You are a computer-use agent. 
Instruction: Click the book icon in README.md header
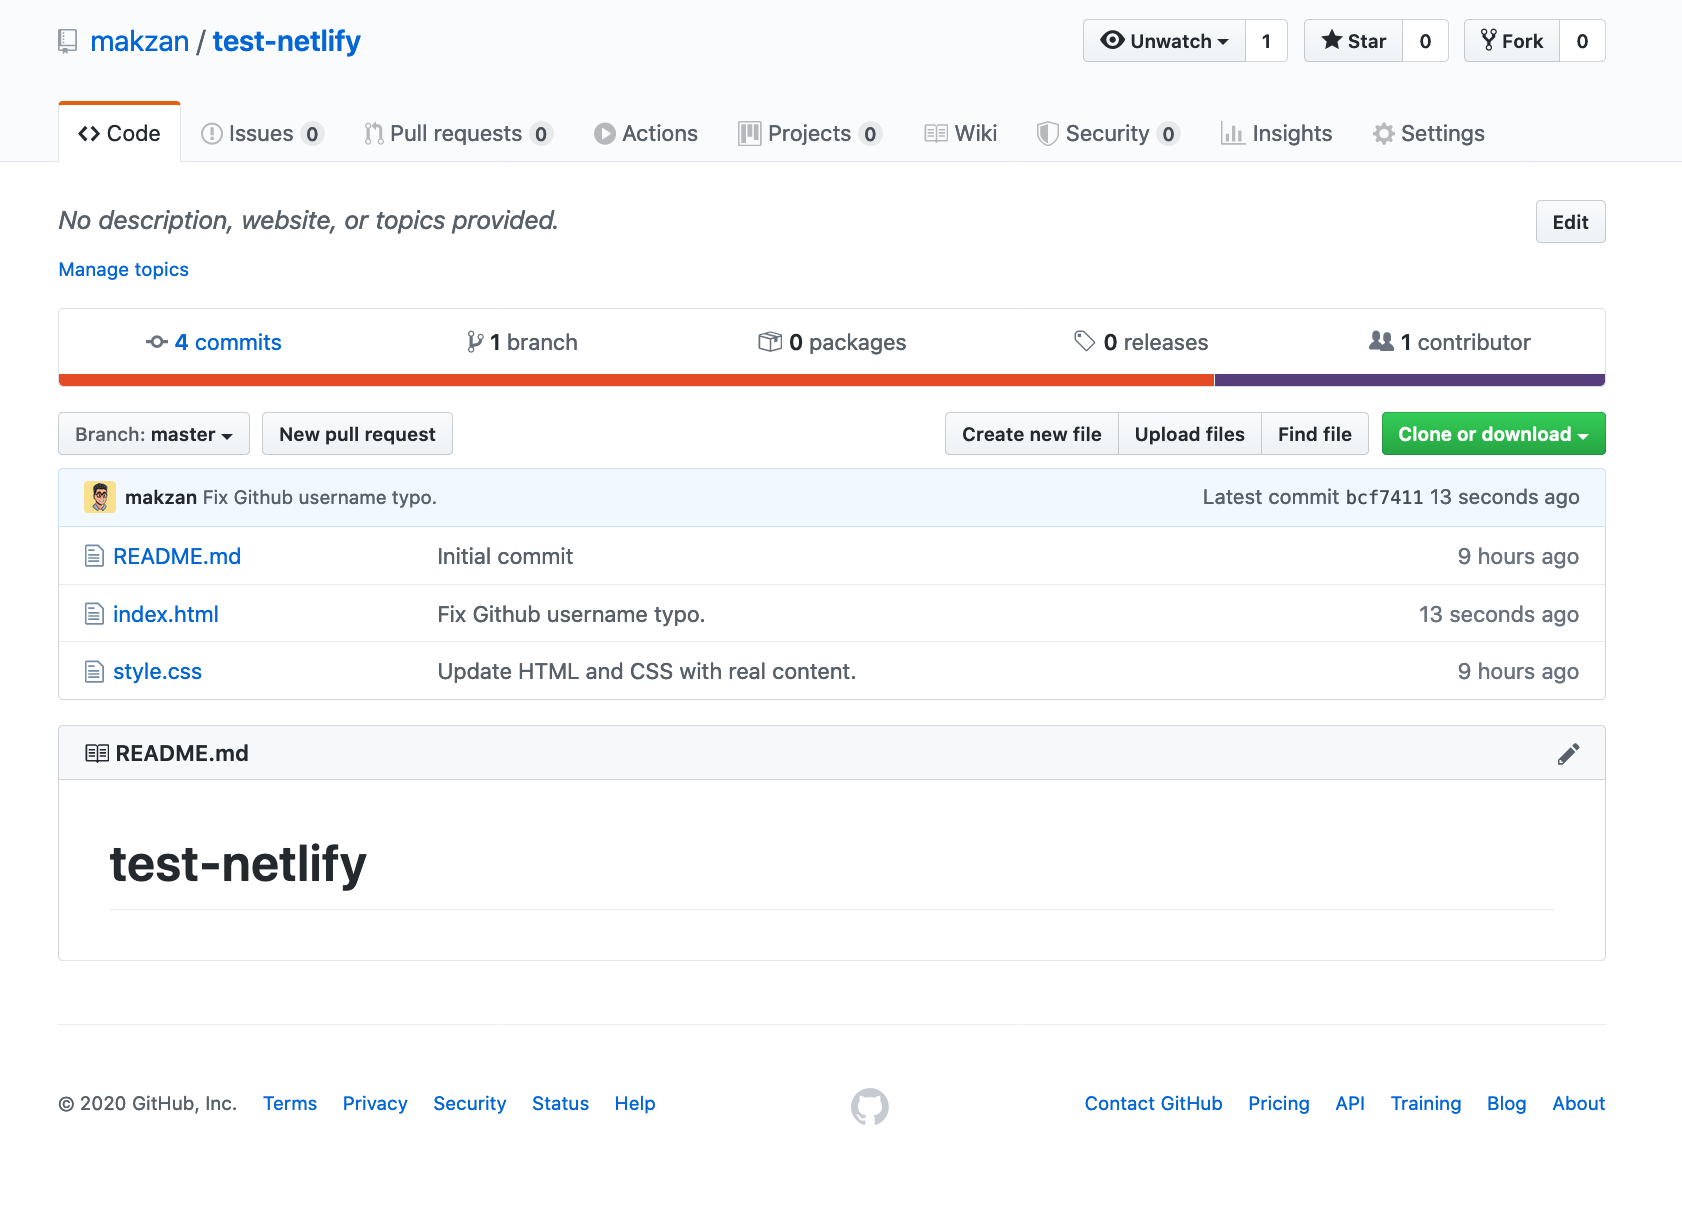[97, 753]
